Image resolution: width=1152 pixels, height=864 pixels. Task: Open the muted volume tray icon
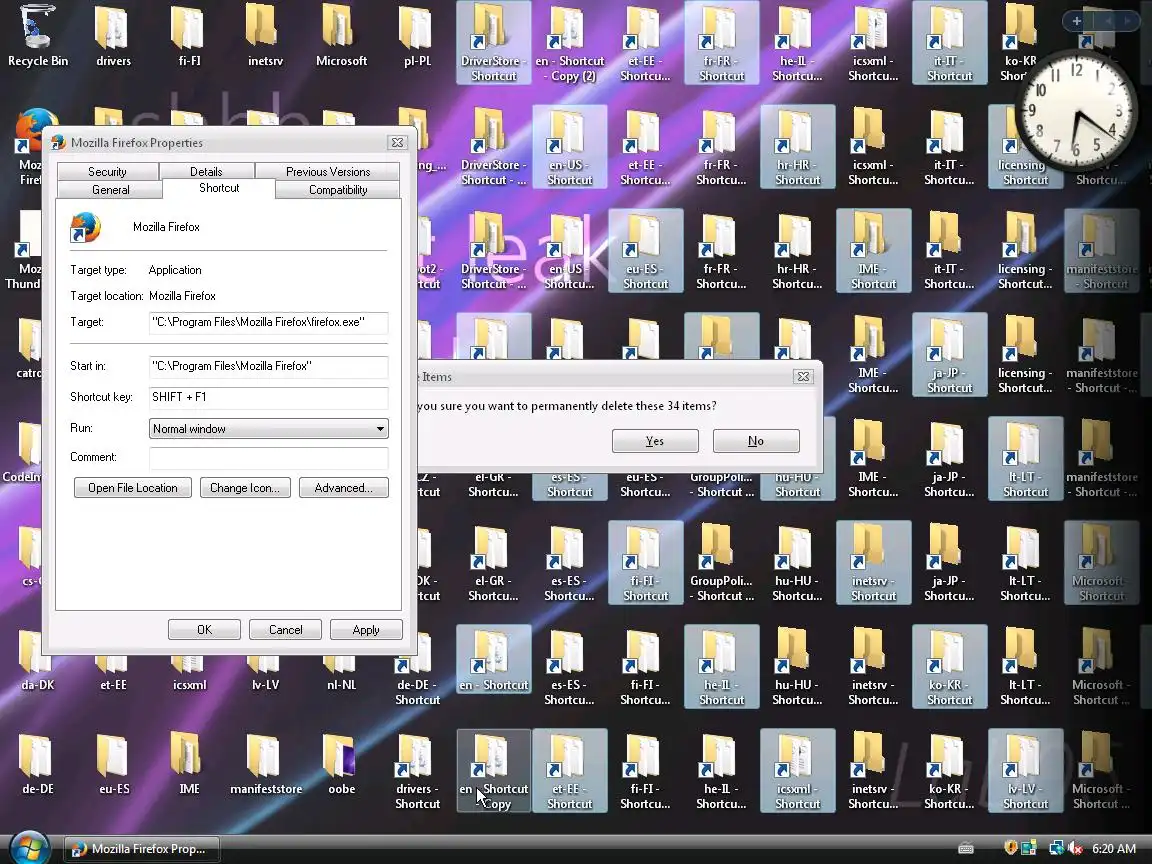coord(1075,848)
